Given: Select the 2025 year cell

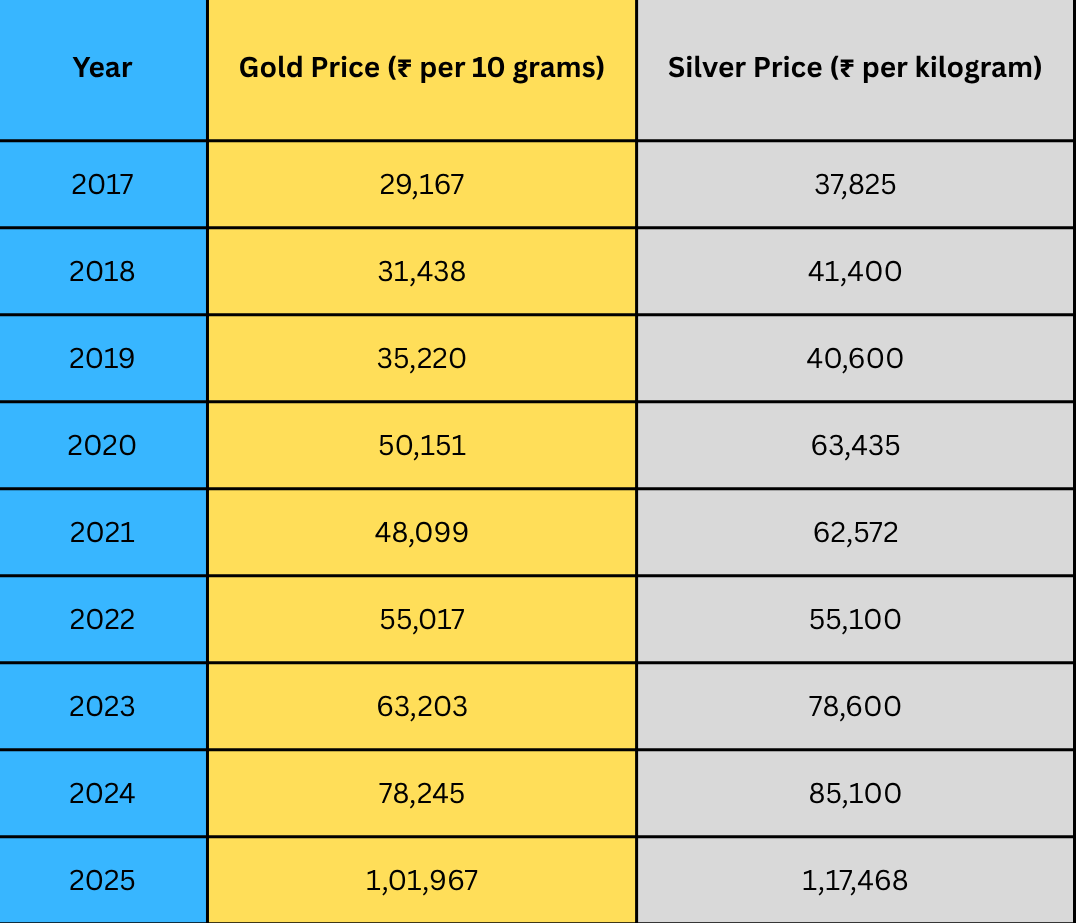Looking at the screenshot, I should click(x=102, y=880).
